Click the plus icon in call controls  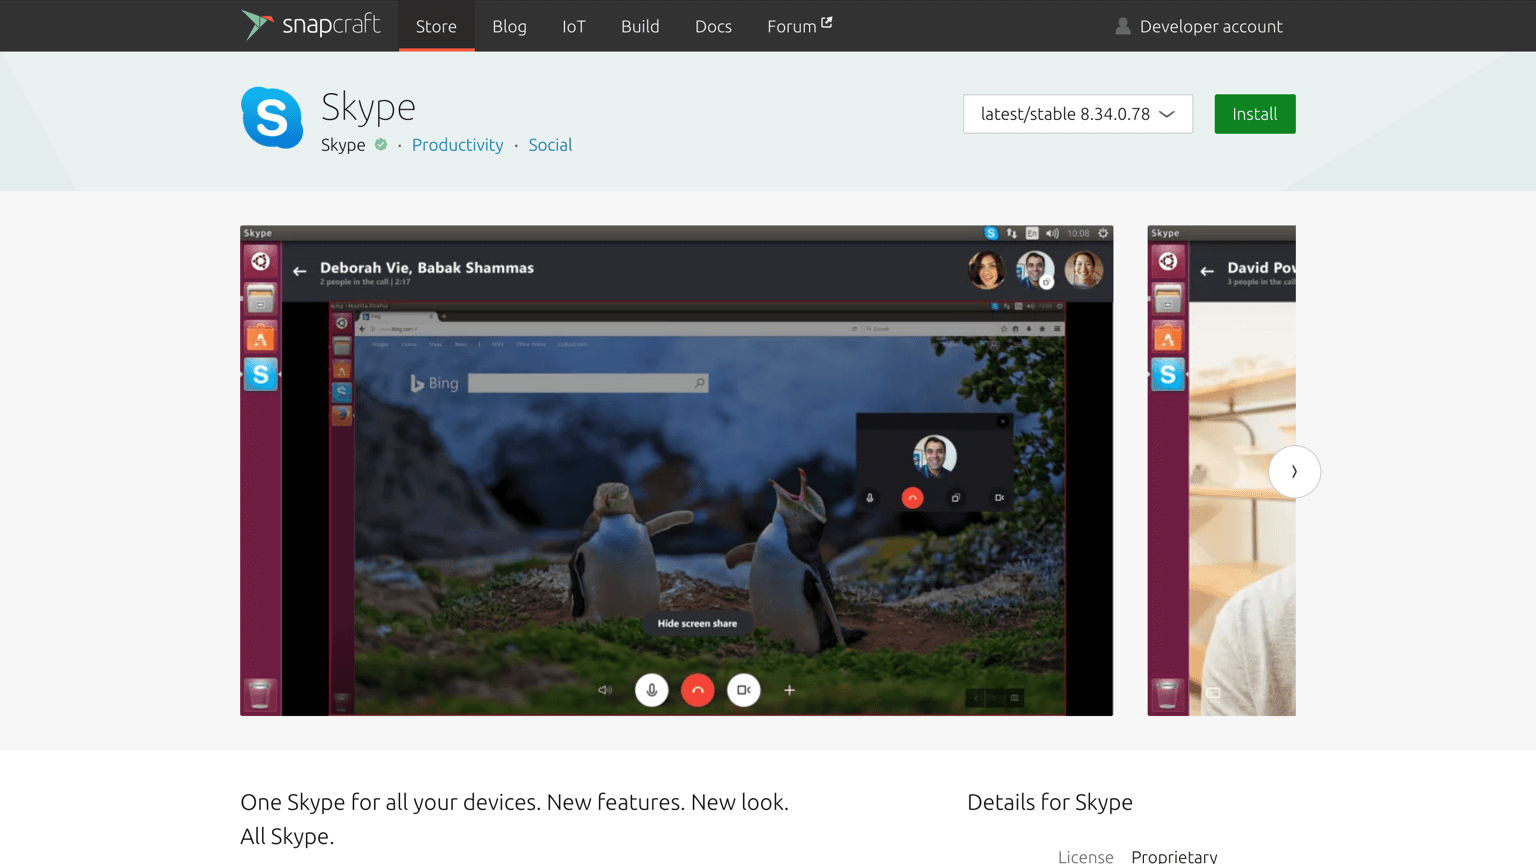[789, 690]
